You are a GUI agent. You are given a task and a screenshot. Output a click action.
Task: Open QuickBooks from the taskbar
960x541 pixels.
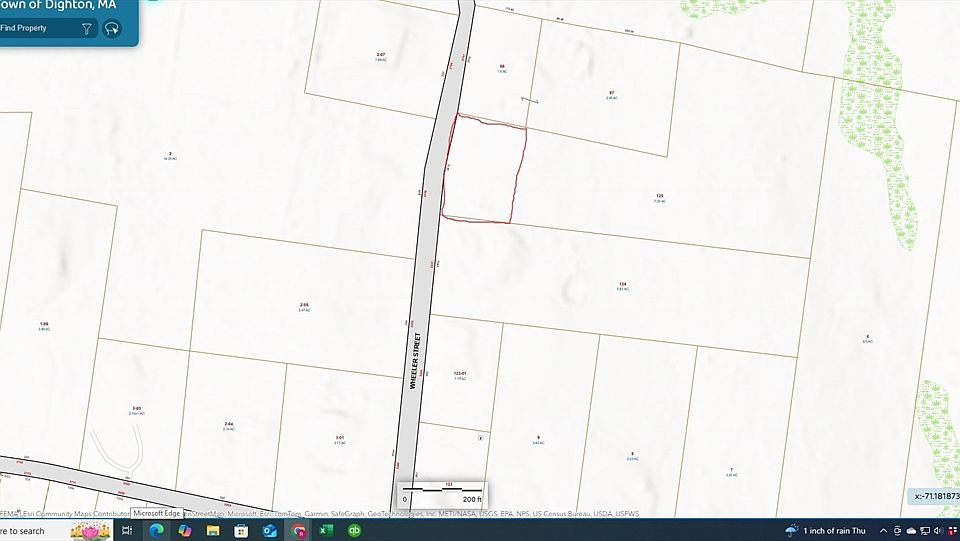click(354, 531)
